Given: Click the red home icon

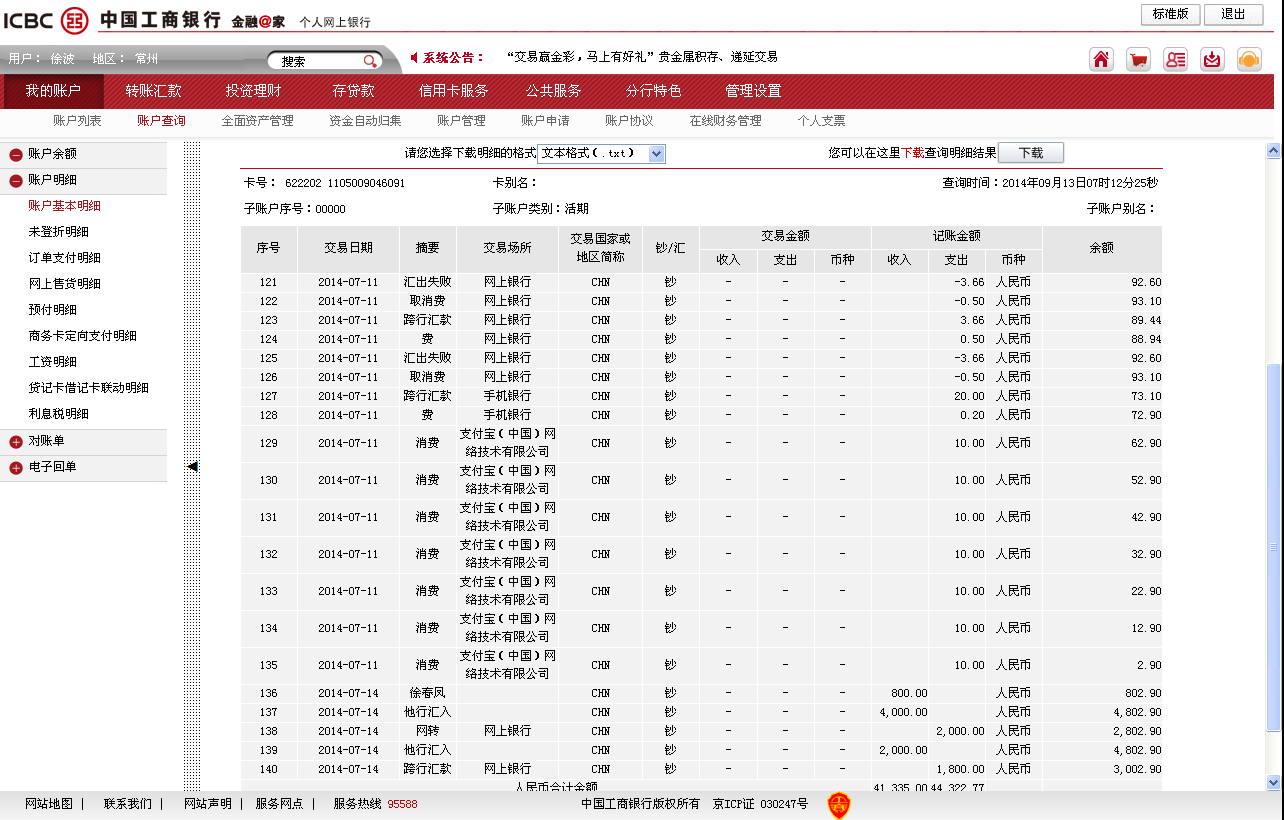Looking at the screenshot, I should 1101,59.
